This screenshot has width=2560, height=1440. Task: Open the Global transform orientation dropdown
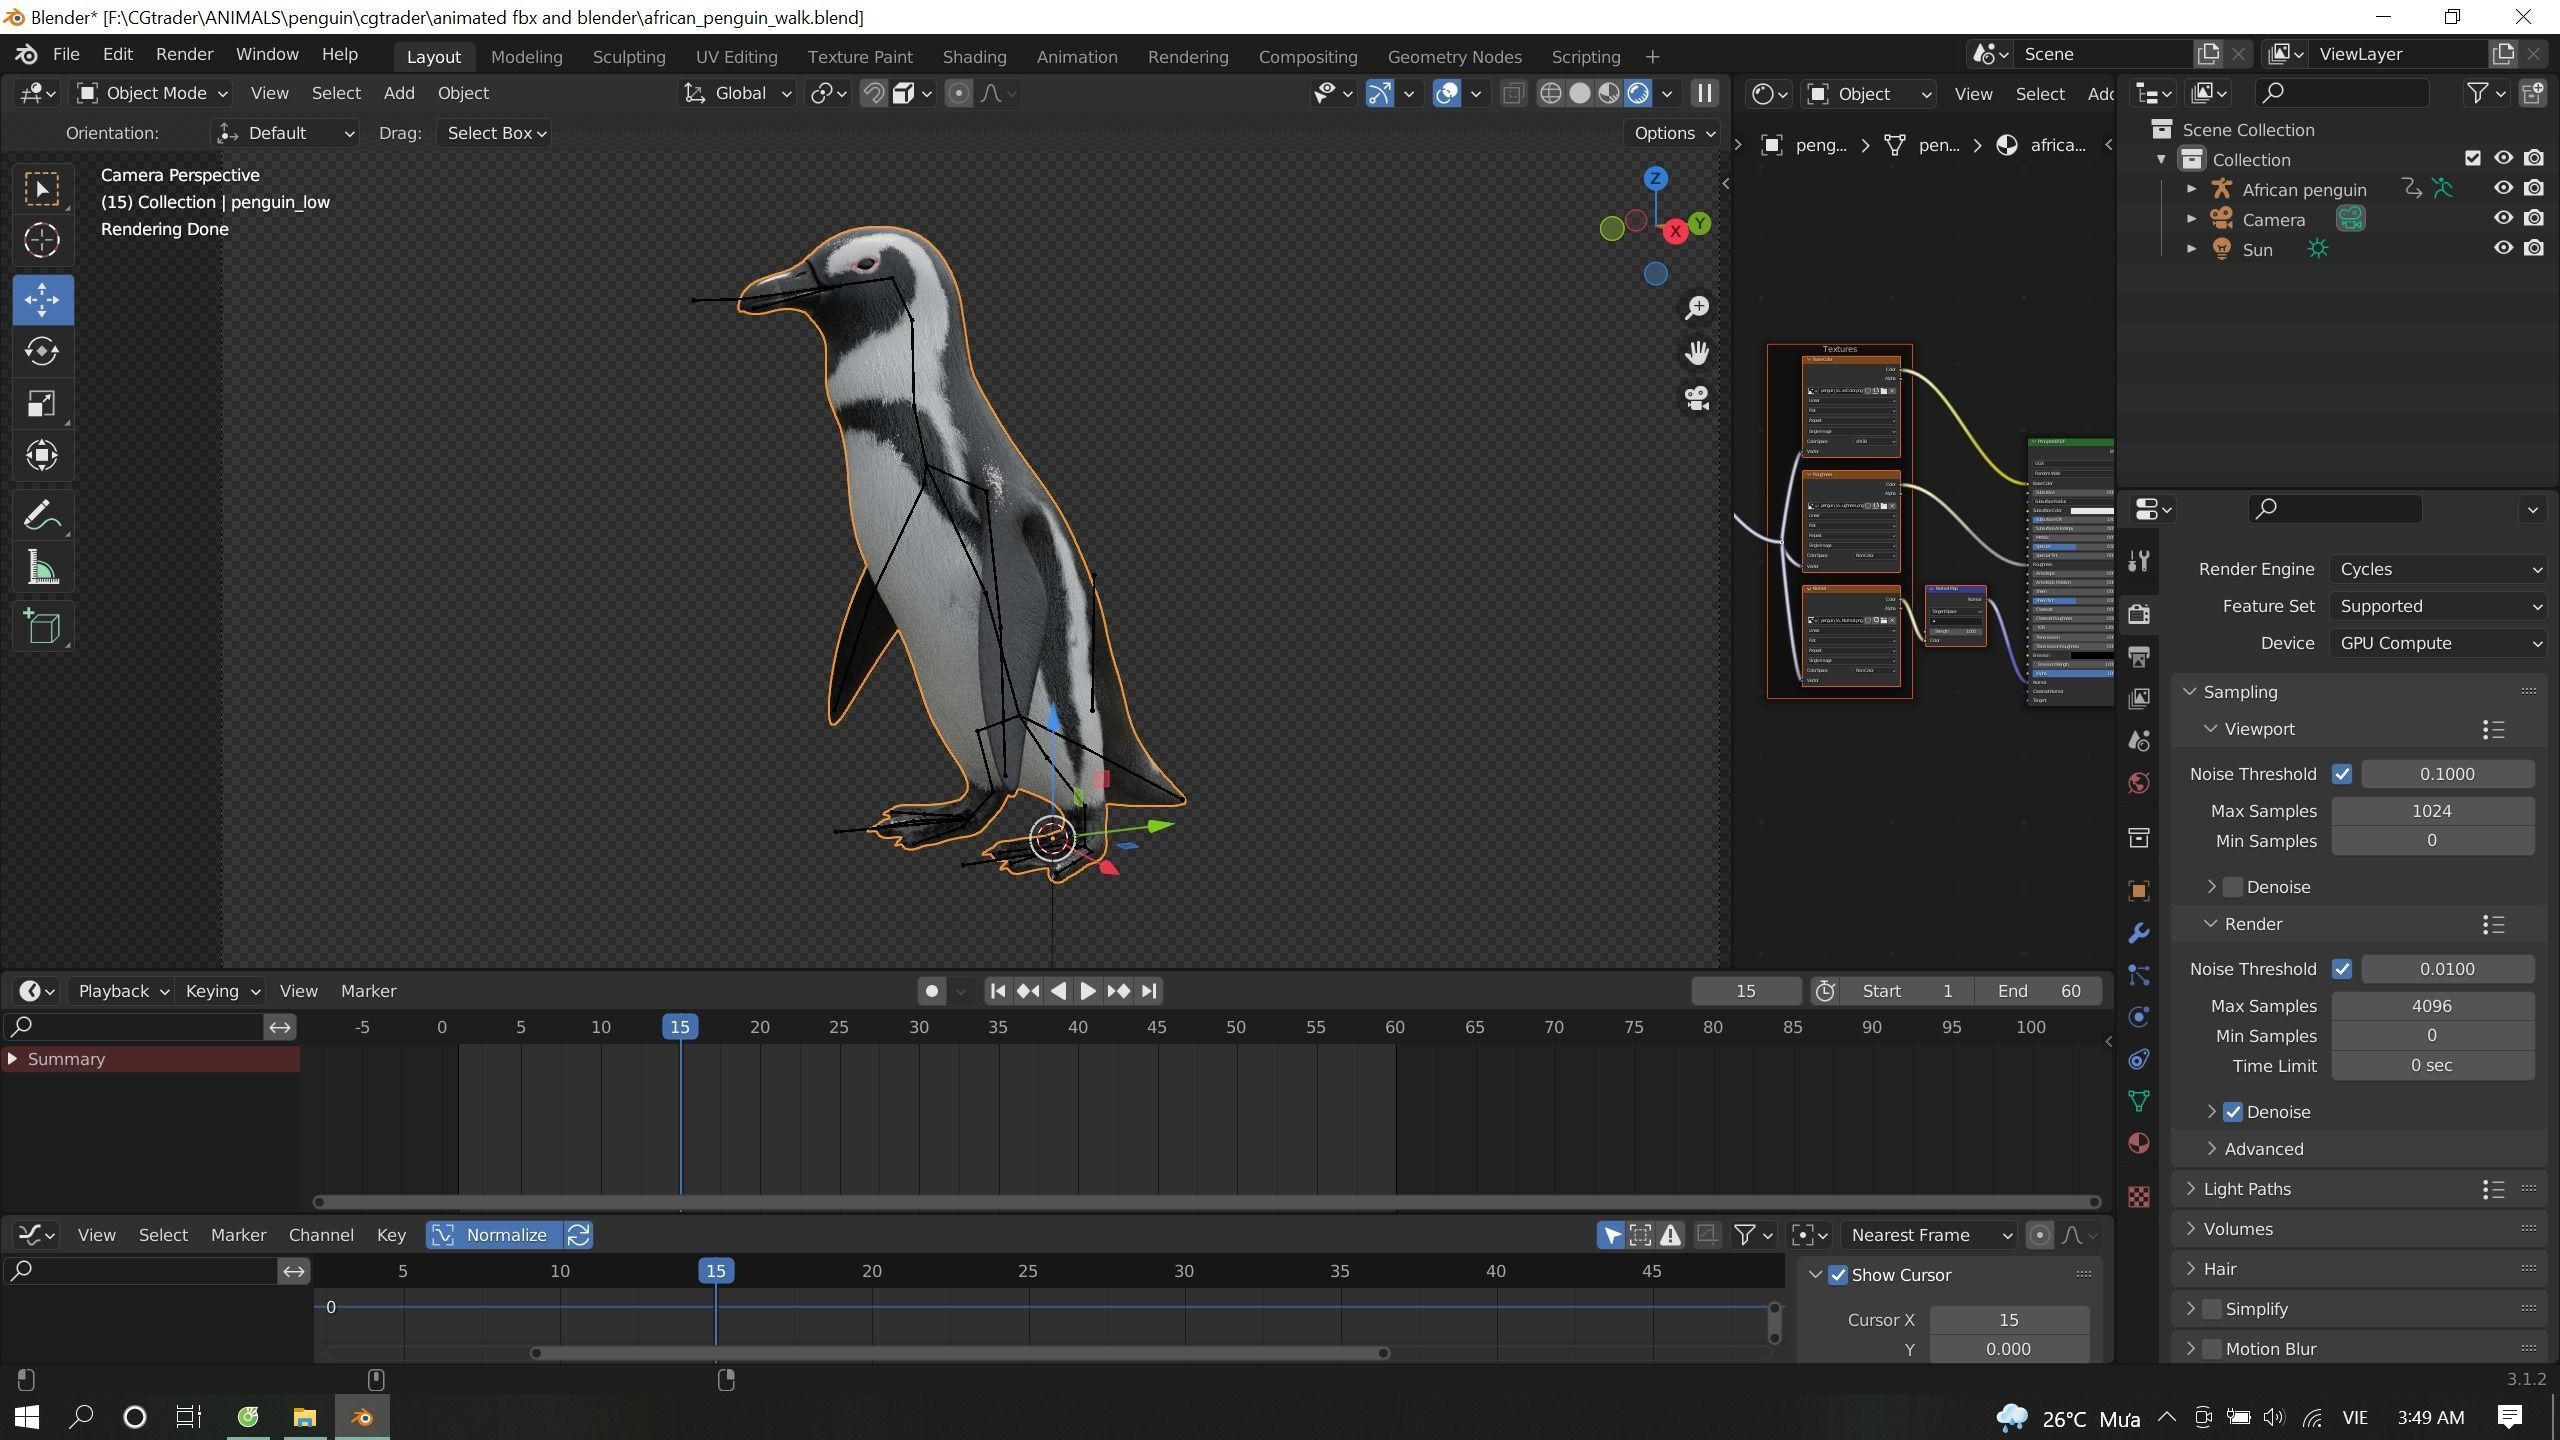pos(737,93)
